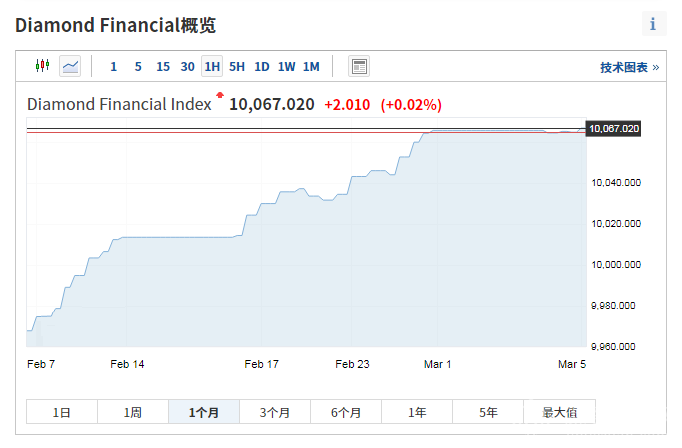
Task: Set interval to 1M
Action: click(312, 67)
